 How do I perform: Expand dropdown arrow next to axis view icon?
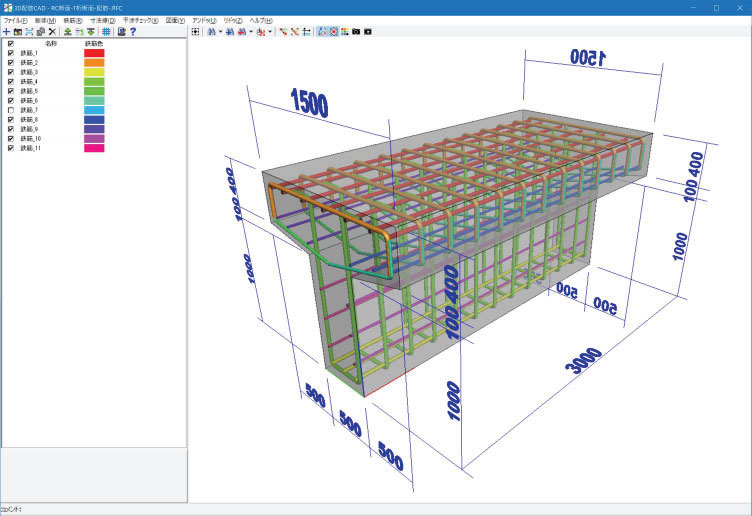pos(270,32)
